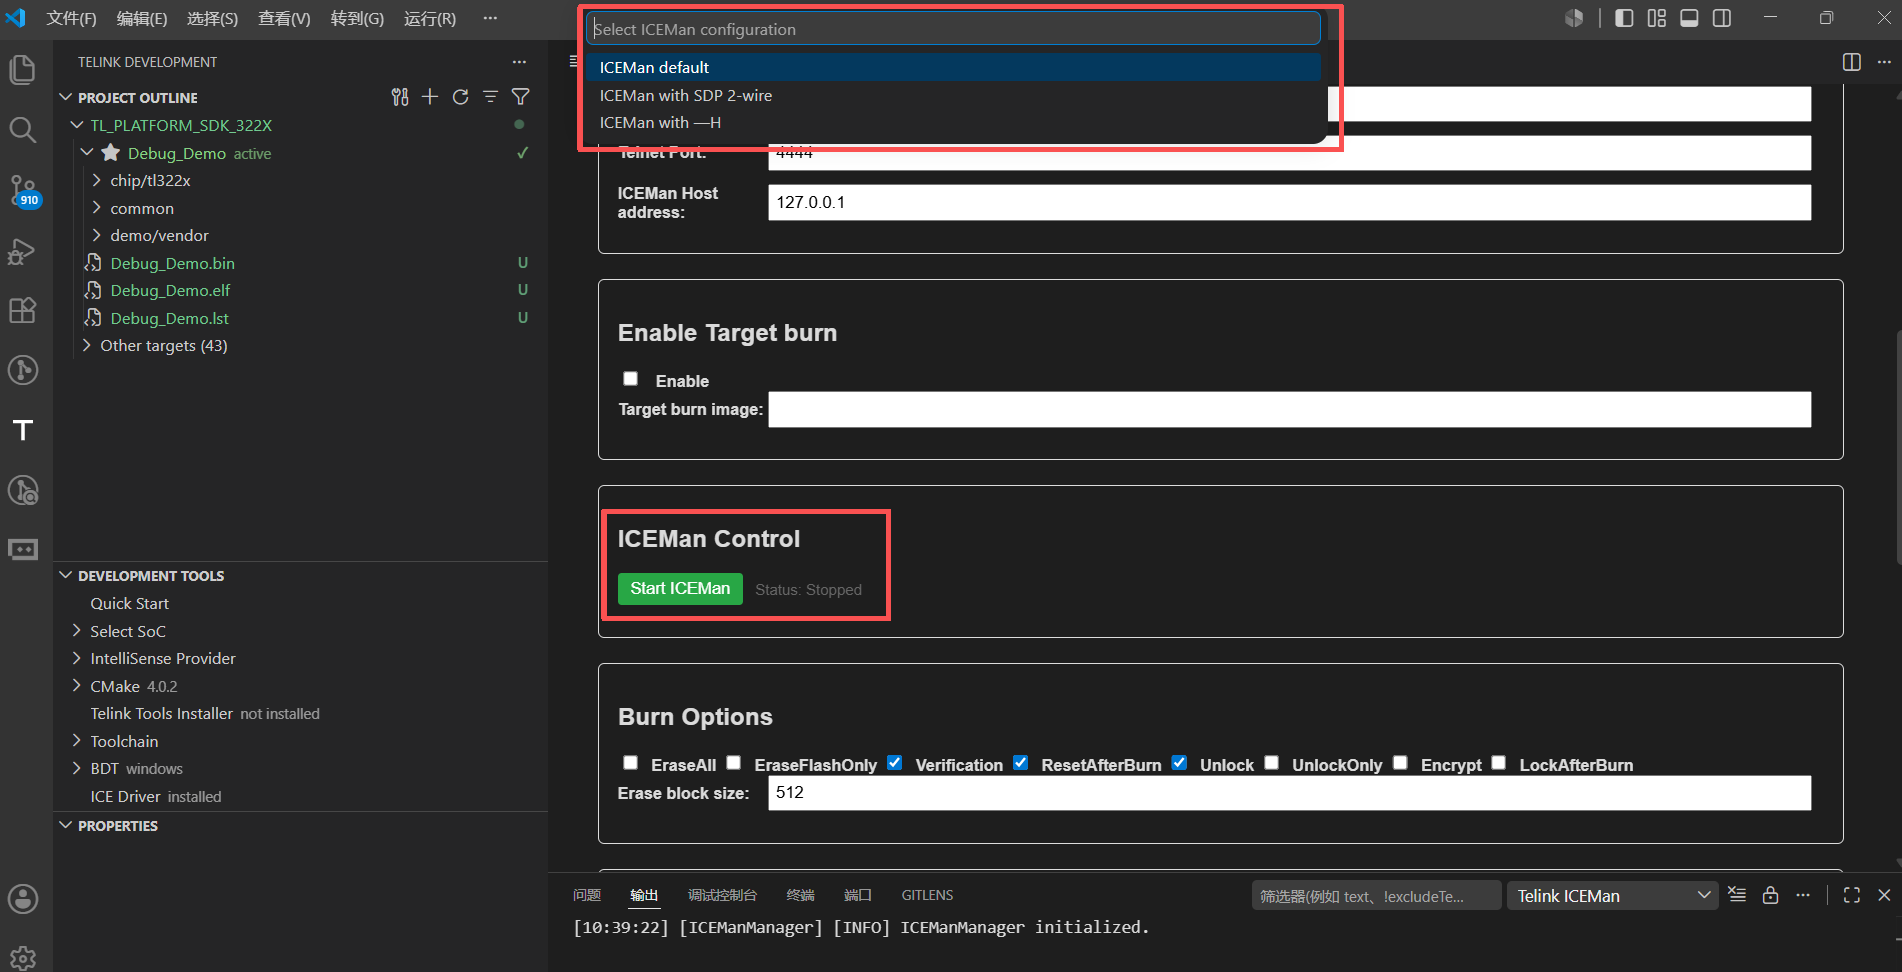Open the git branch circle icon view
The image size is (1902, 972).
click(22, 370)
